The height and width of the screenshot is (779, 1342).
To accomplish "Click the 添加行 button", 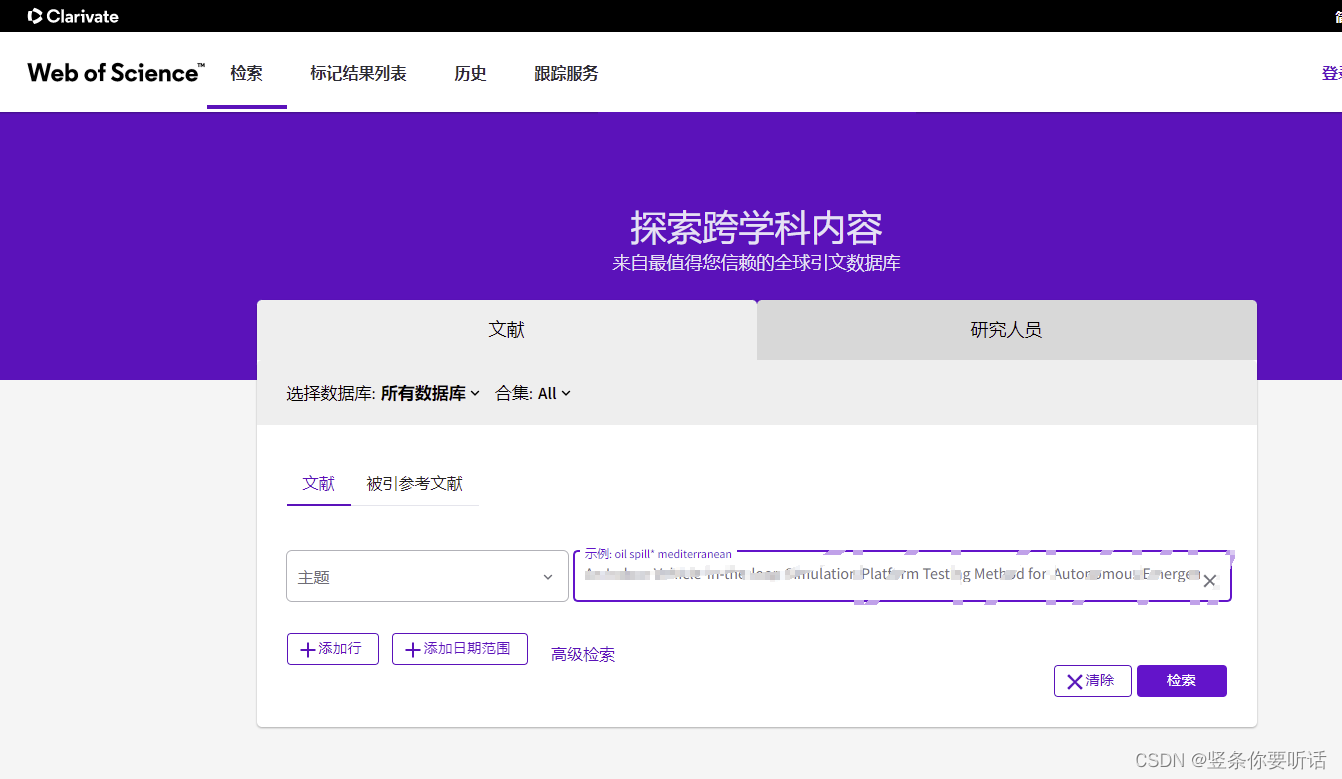I will point(333,649).
